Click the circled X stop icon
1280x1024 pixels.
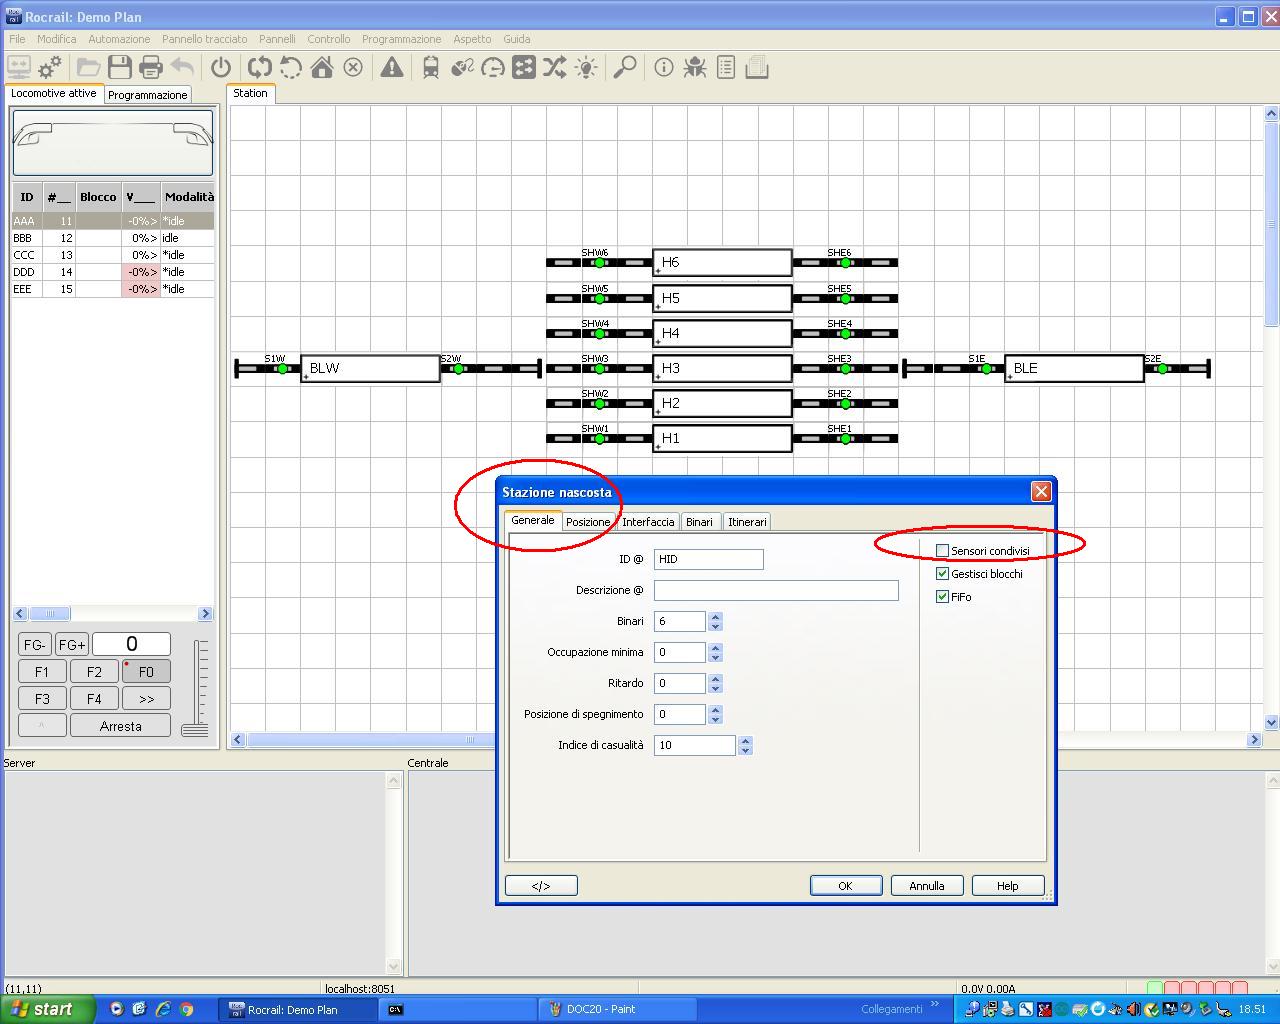tap(353, 68)
